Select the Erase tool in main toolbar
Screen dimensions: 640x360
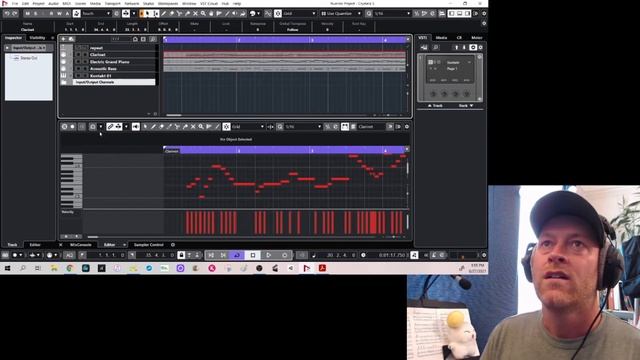172,13
